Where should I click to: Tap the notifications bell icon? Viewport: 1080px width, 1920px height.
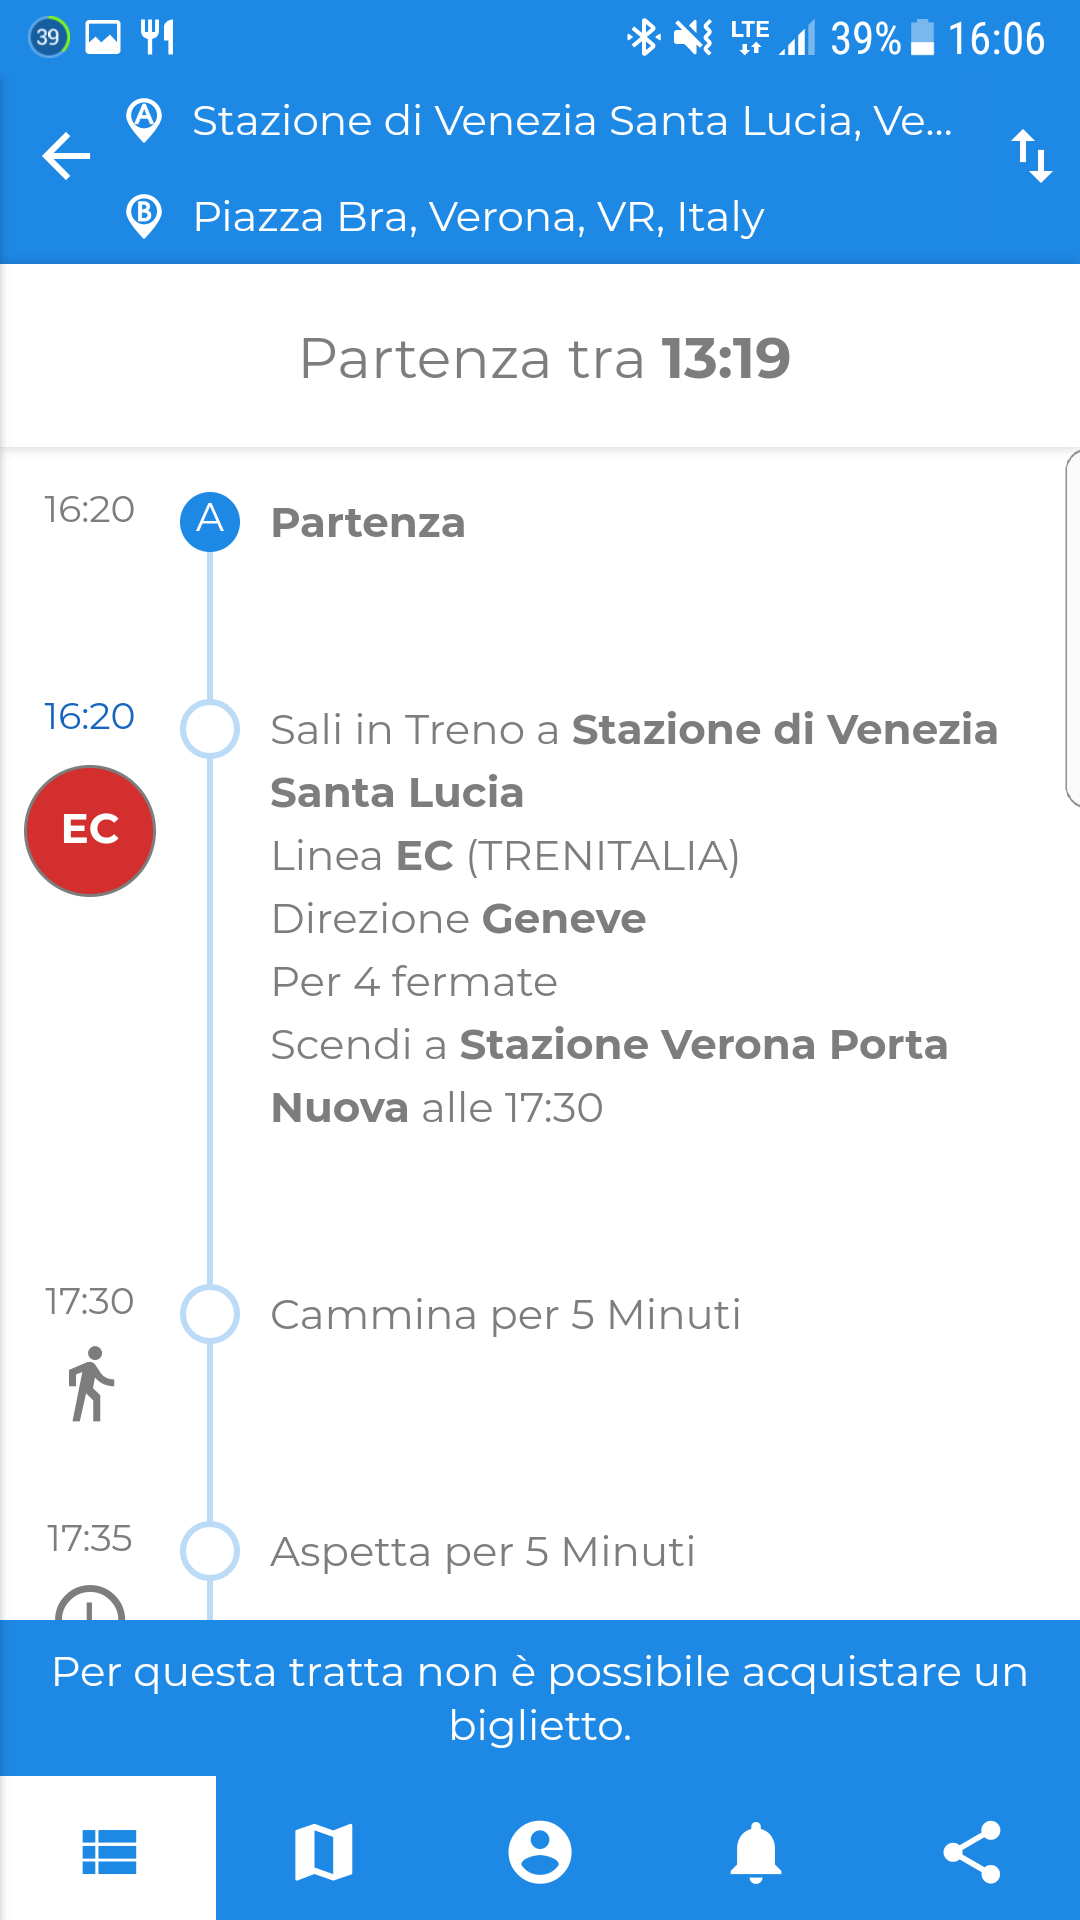point(756,1852)
